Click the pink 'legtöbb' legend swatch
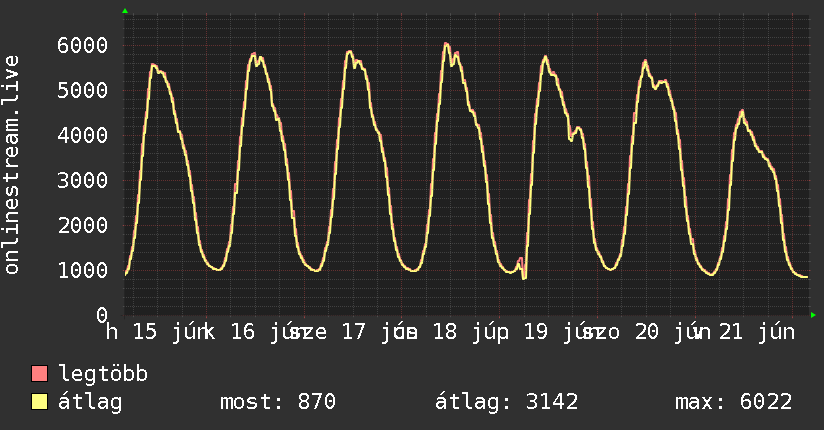This screenshot has height=430, width=824. 39,374
